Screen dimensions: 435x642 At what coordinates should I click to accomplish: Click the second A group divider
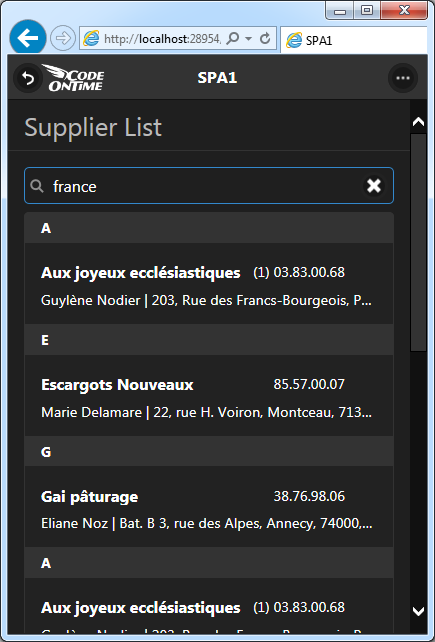209,563
